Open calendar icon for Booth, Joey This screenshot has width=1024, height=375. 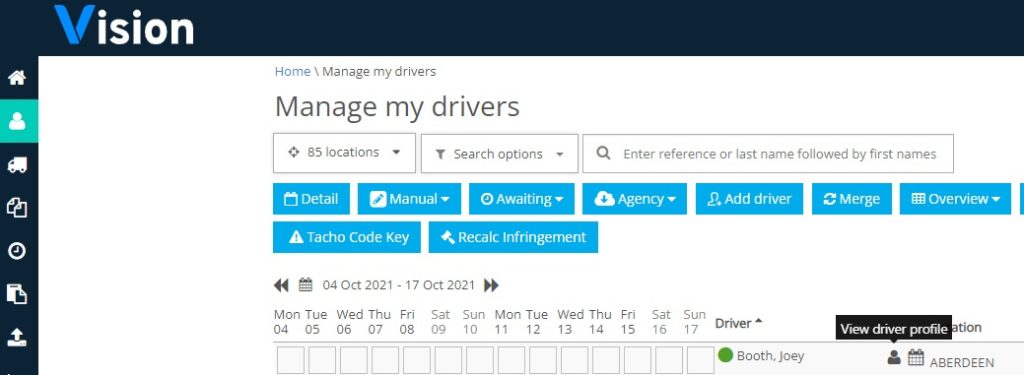click(916, 357)
